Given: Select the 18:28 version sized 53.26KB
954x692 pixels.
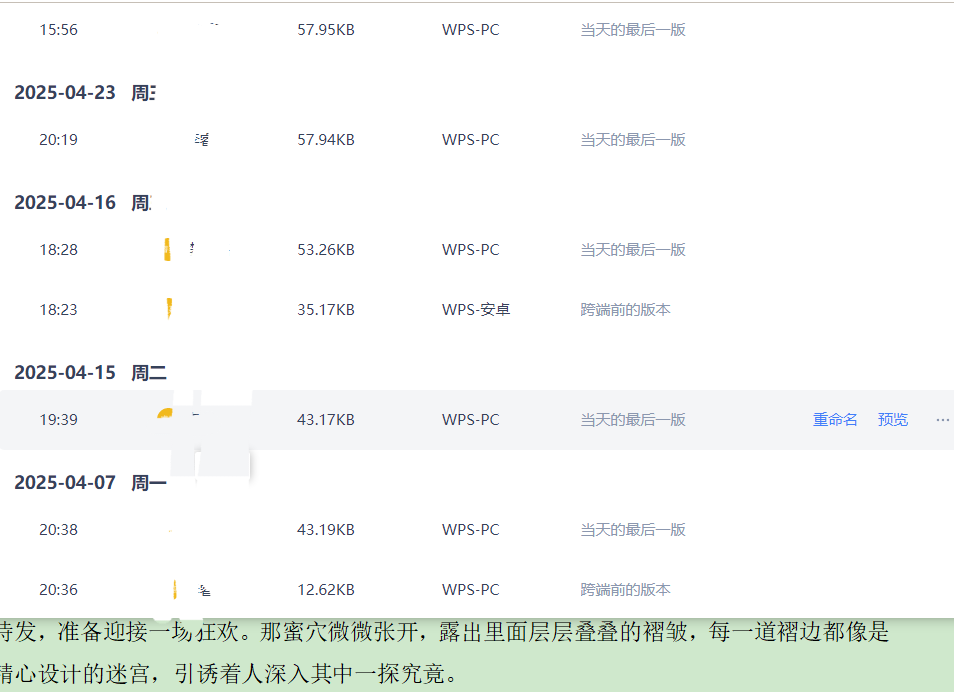Looking at the screenshot, I should (x=58, y=250).
